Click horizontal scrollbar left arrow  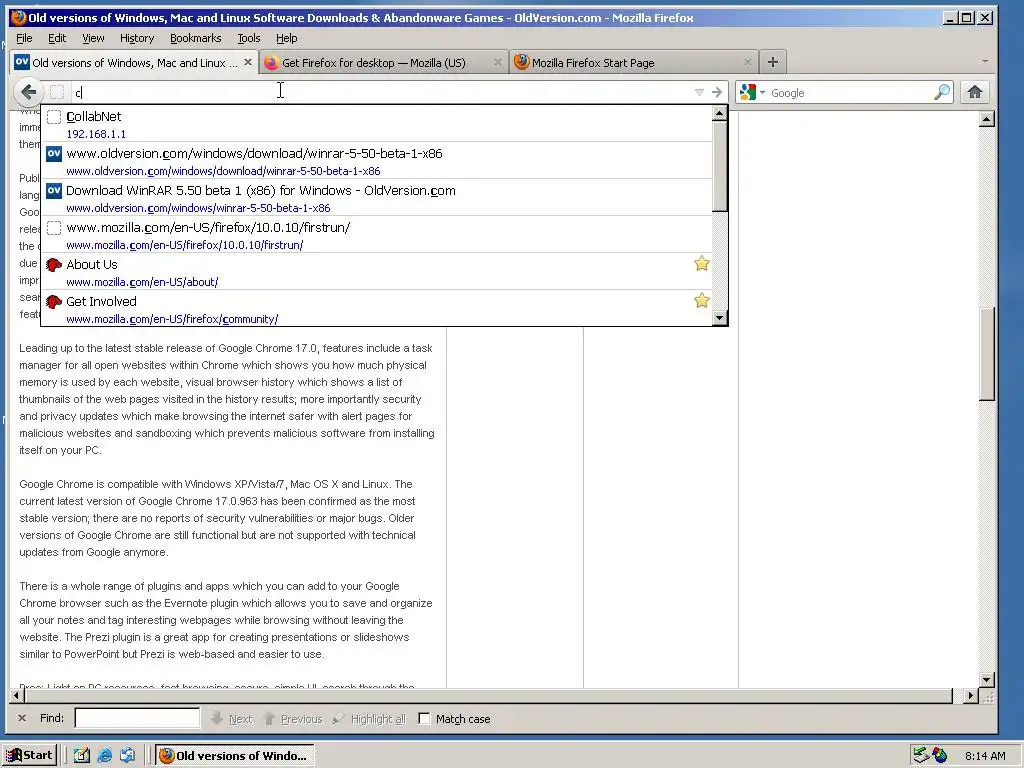point(17,696)
